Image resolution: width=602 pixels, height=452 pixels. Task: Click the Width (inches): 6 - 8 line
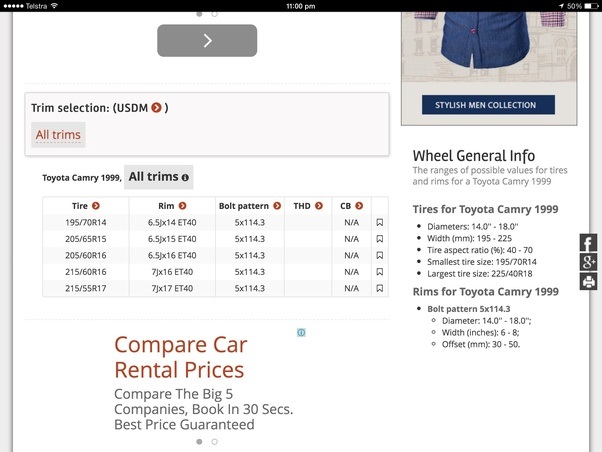481,333
